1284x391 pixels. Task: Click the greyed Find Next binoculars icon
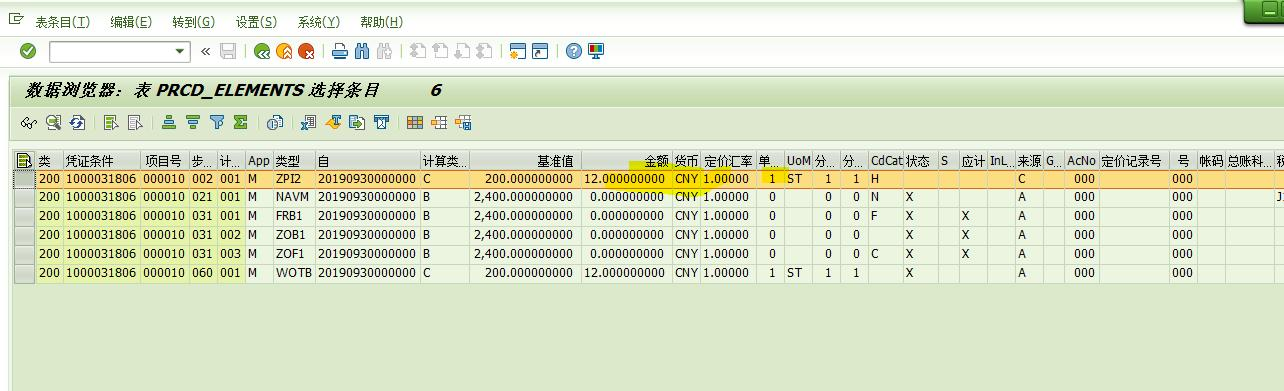384,51
